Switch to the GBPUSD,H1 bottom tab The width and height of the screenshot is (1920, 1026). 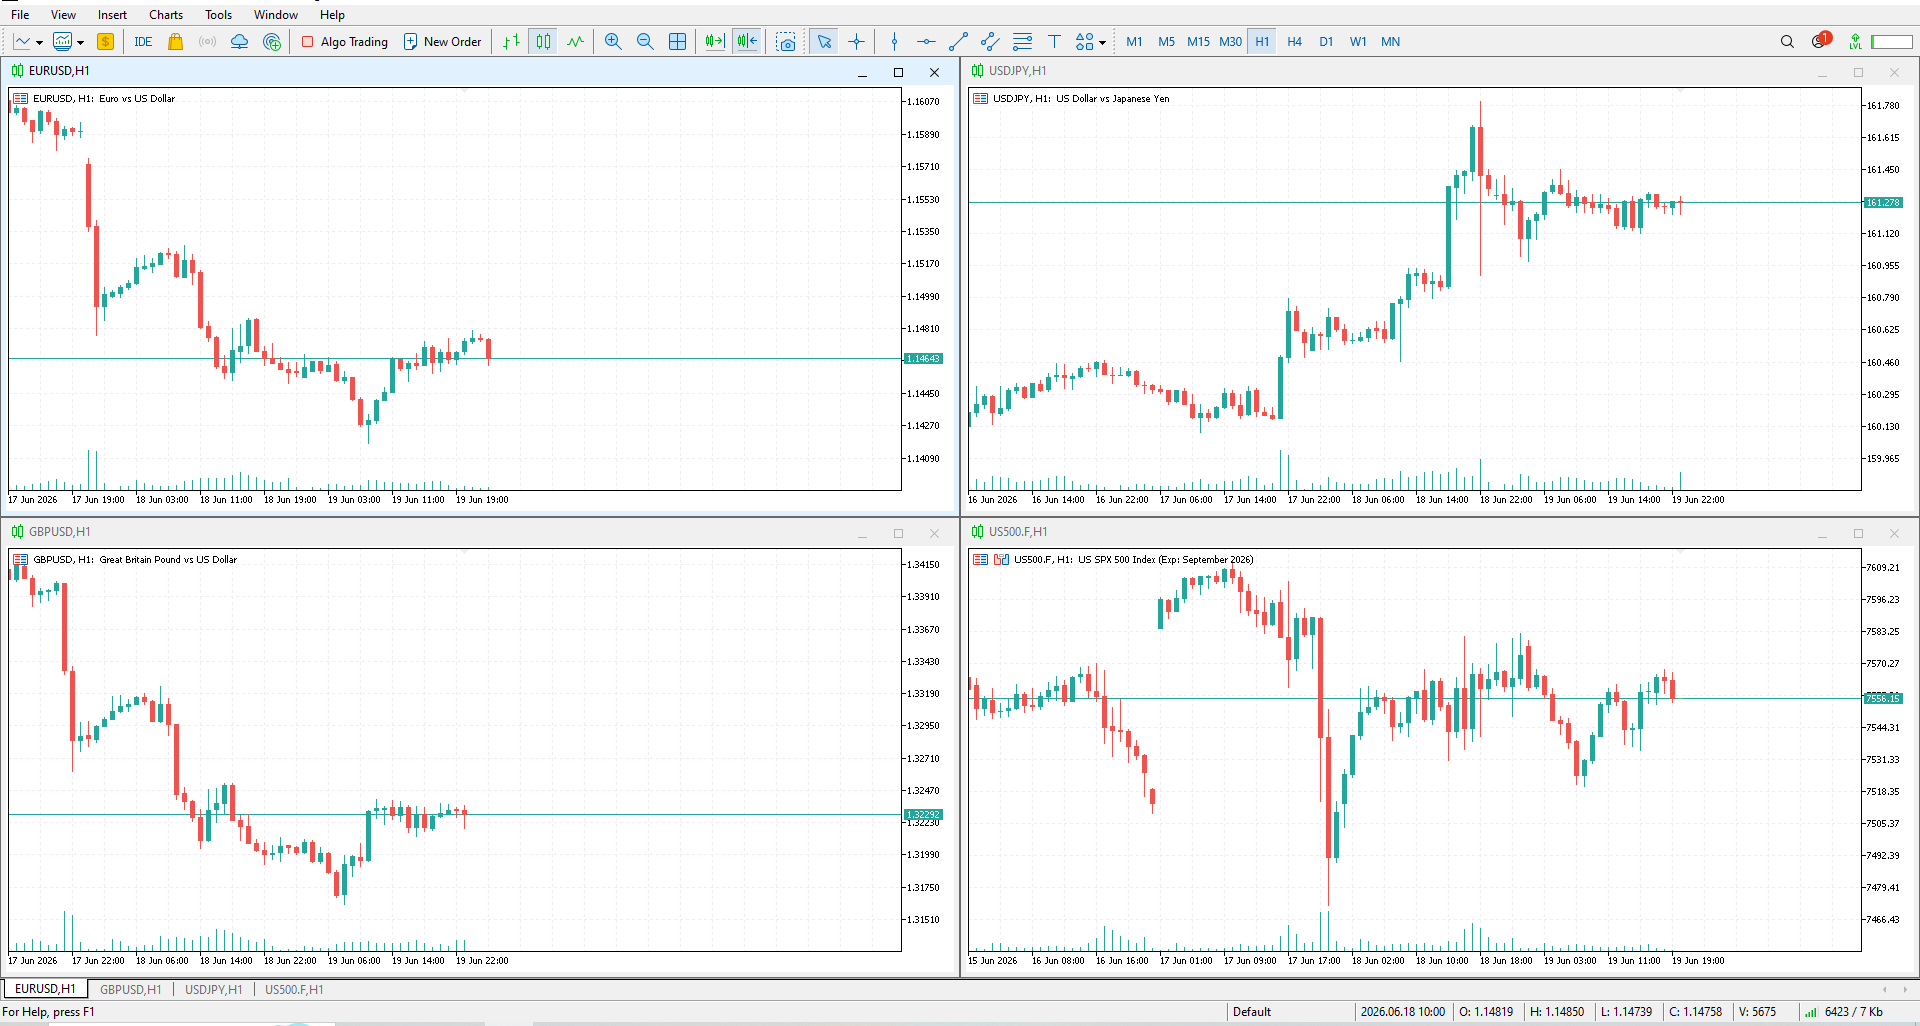click(x=130, y=989)
